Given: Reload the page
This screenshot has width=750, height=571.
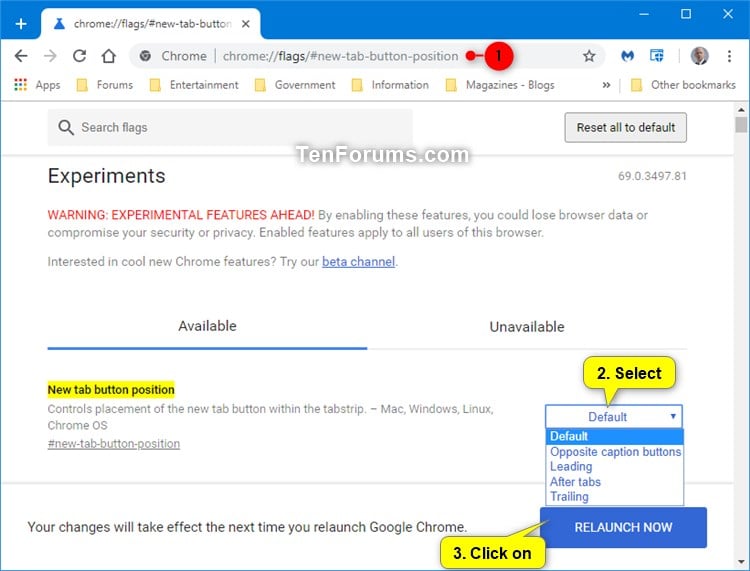Looking at the screenshot, I should pos(79,56).
